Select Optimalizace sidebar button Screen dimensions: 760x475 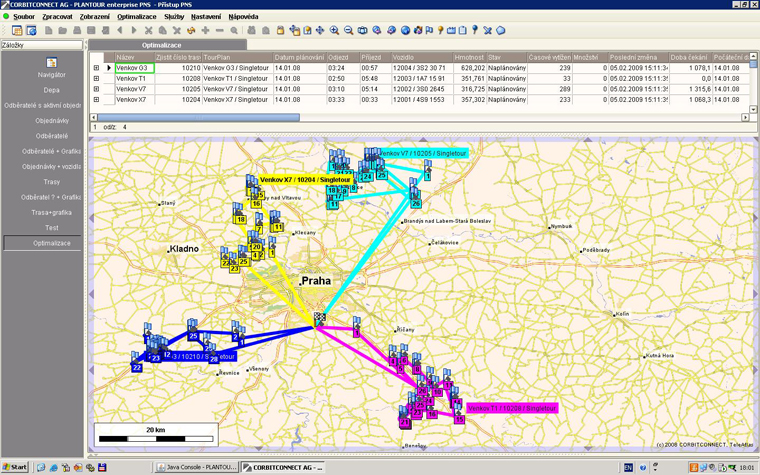pos(43,243)
